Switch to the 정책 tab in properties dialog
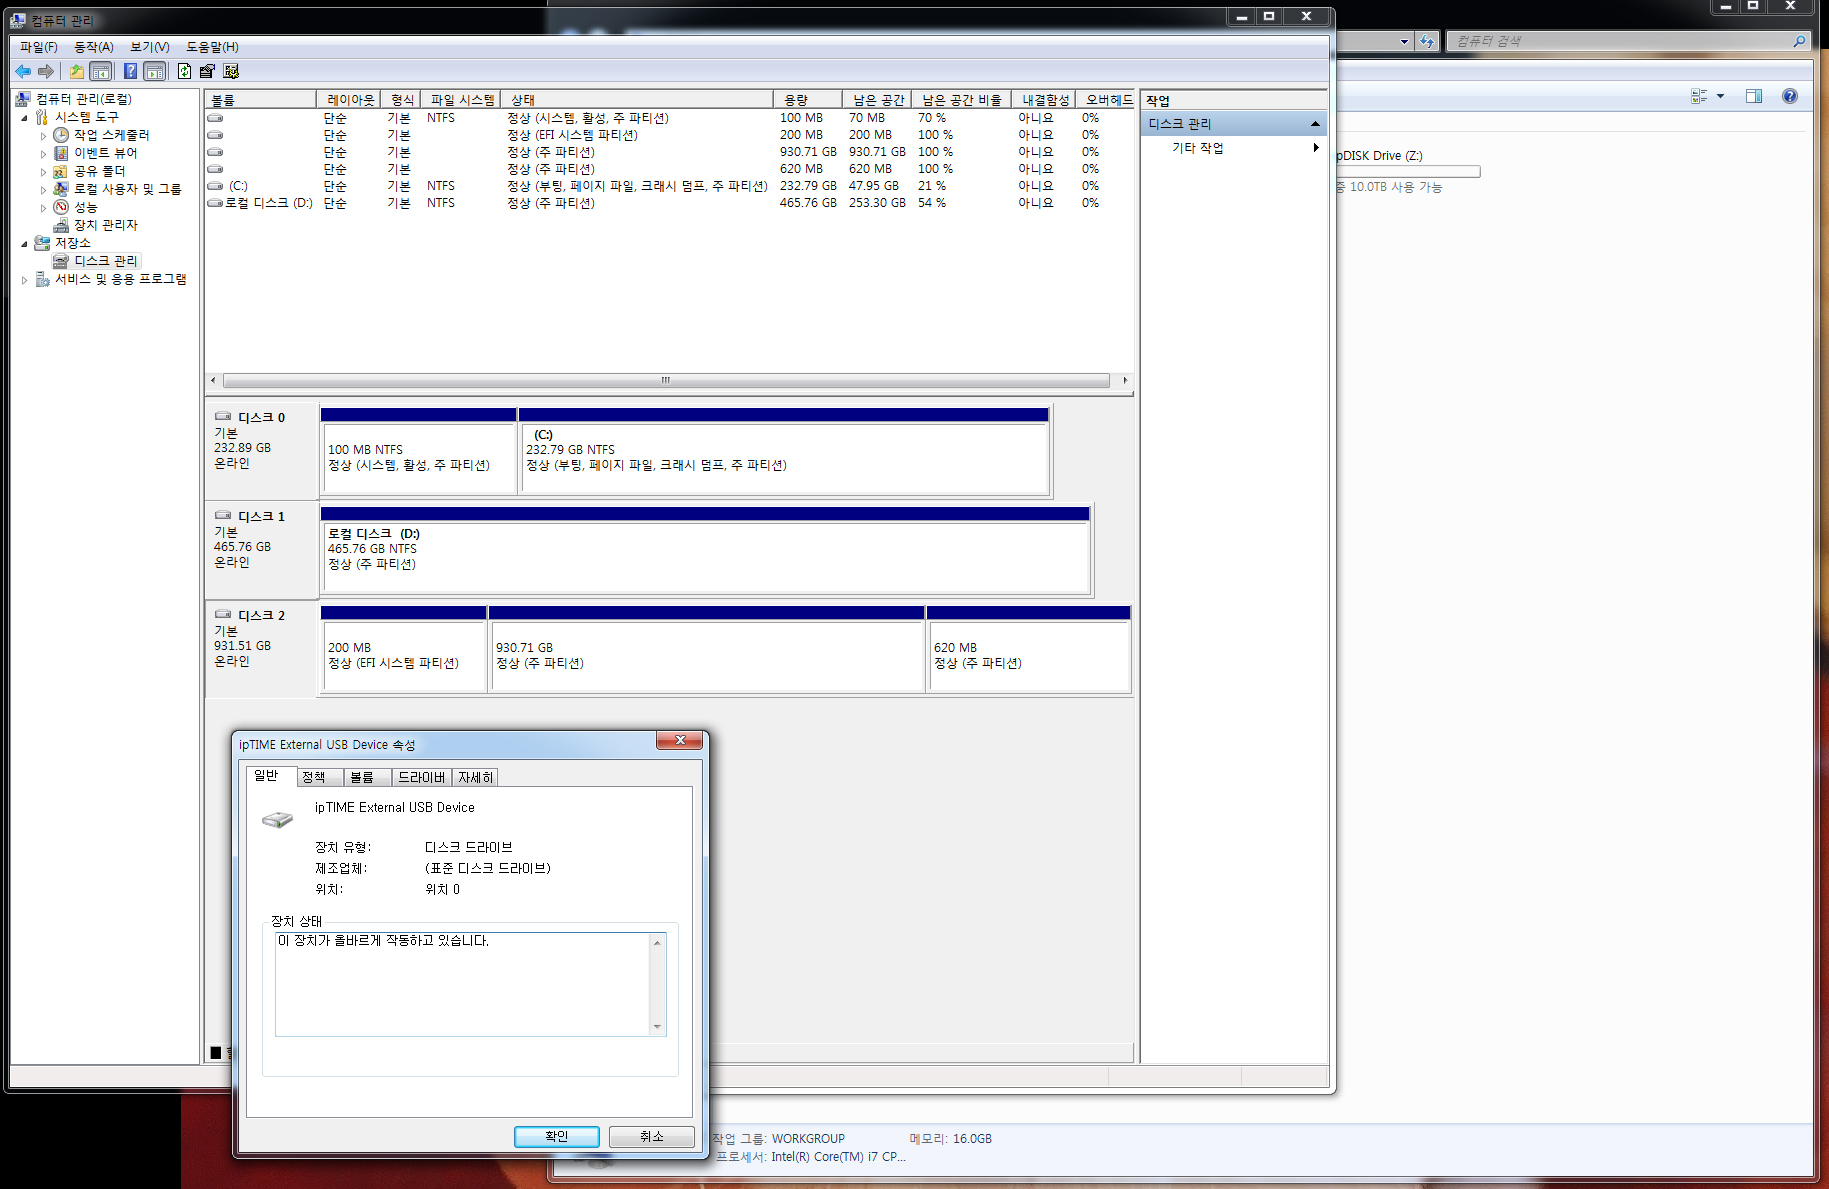1829x1189 pixels. coord(320,777)
